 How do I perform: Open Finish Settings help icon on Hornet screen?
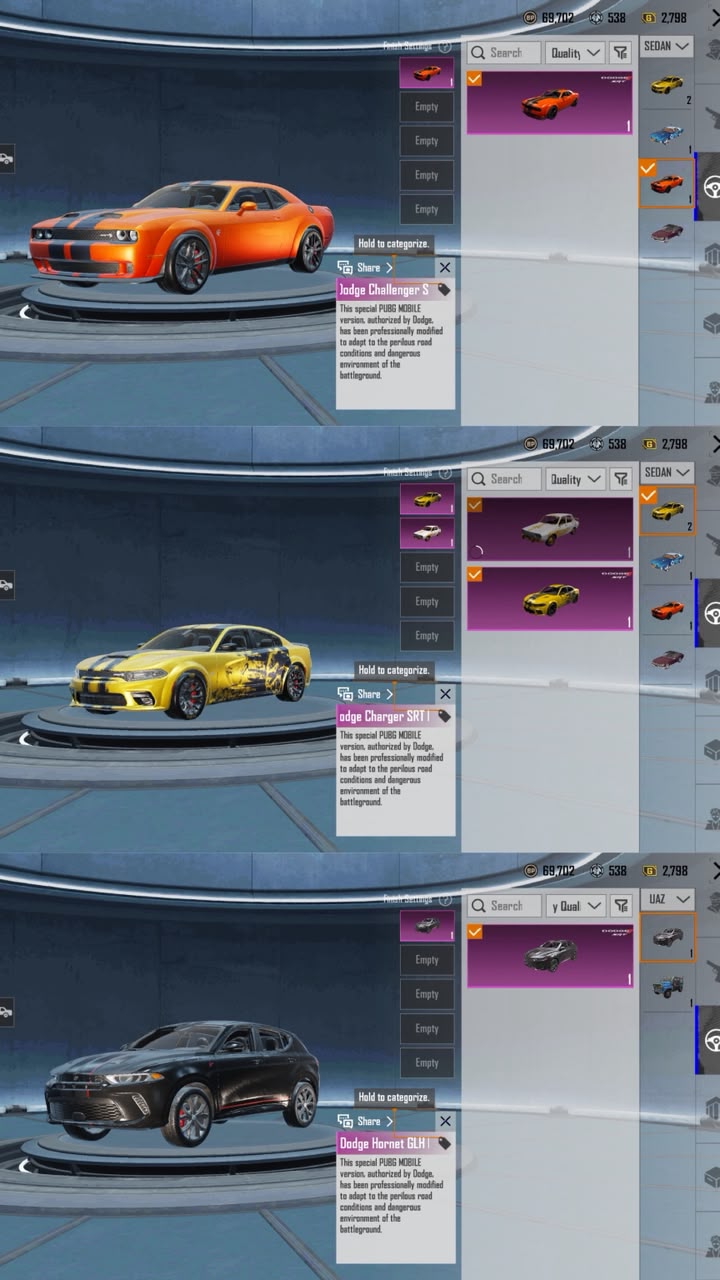[x=445, y=900]
